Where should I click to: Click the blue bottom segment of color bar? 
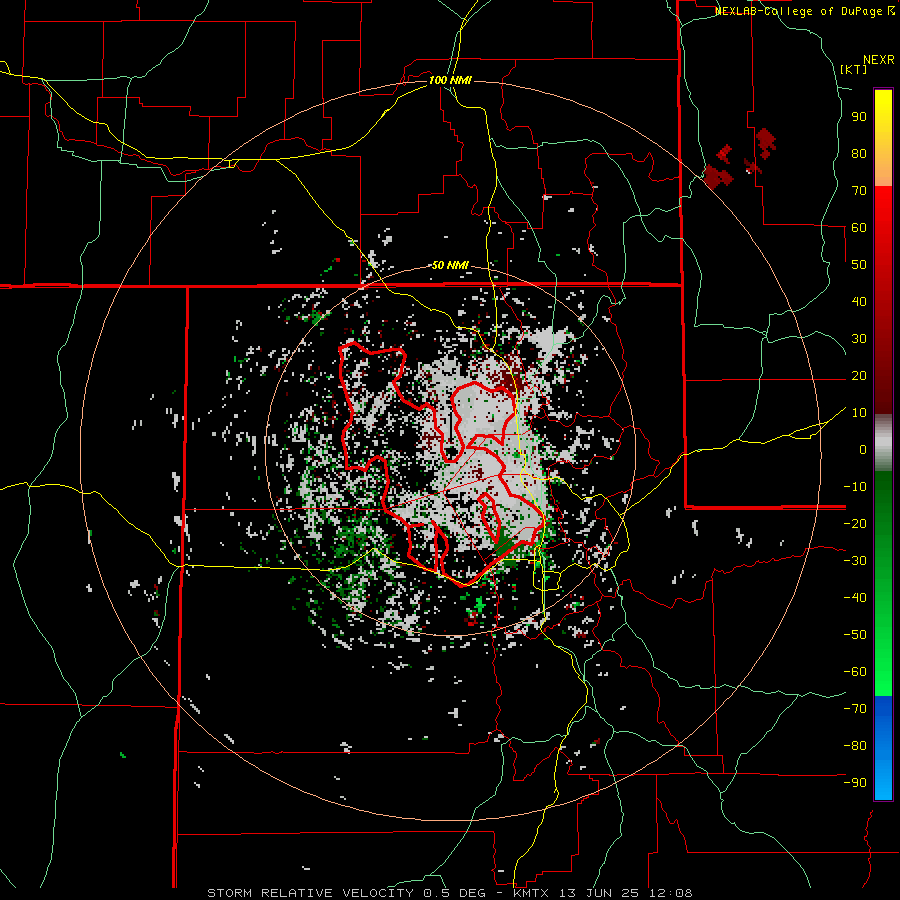(883, 748)
